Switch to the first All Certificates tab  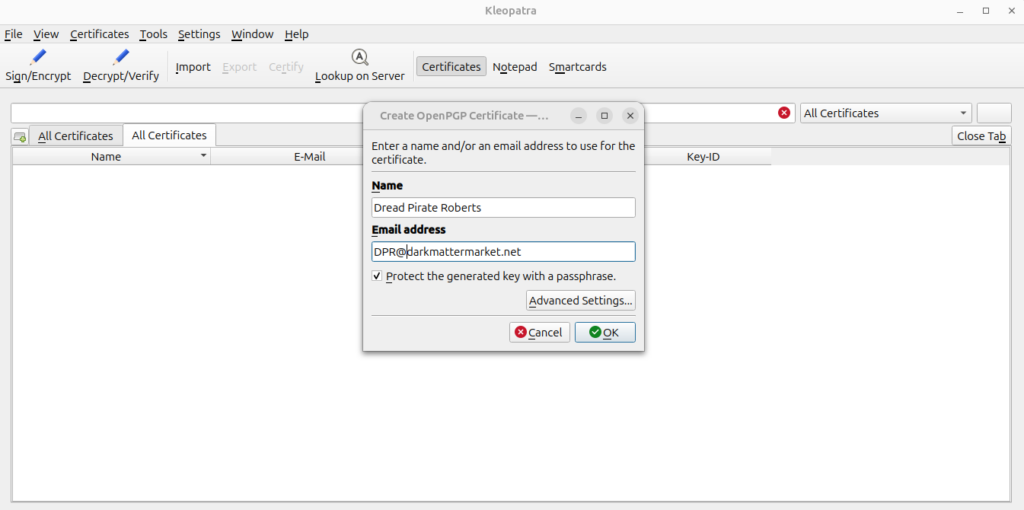point(76,136)
